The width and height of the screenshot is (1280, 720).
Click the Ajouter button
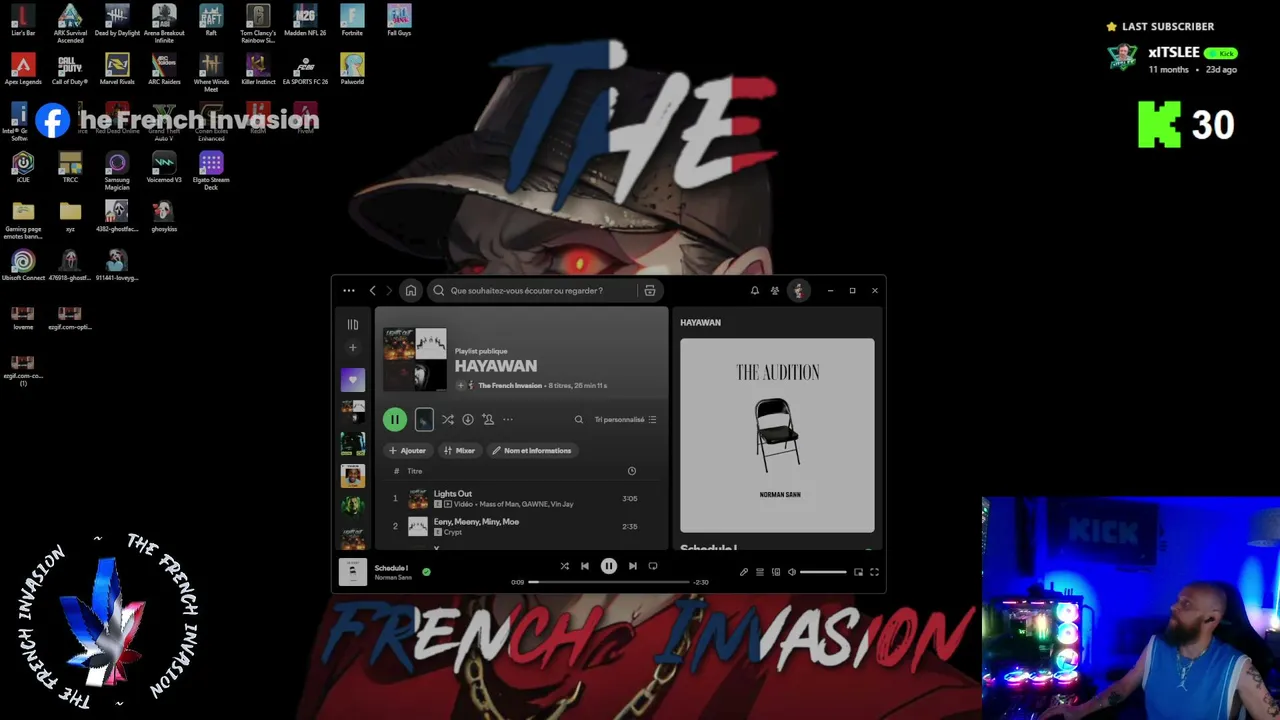pyautogui.click(x=408, y=451)
